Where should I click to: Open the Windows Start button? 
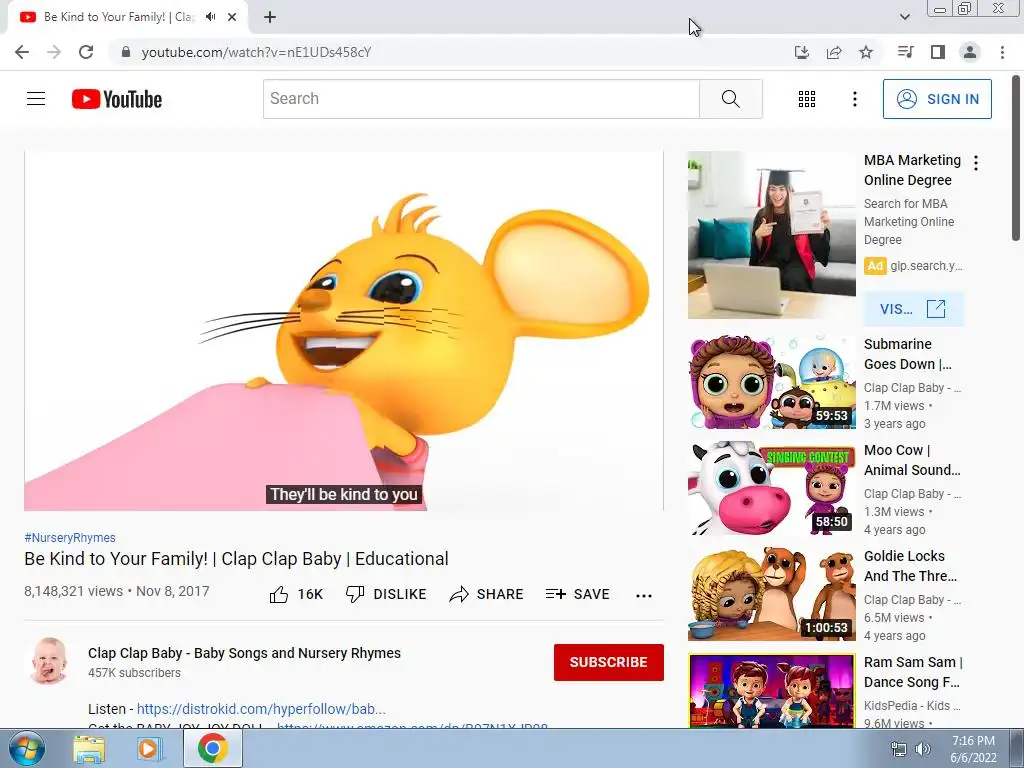pos(27,748)
